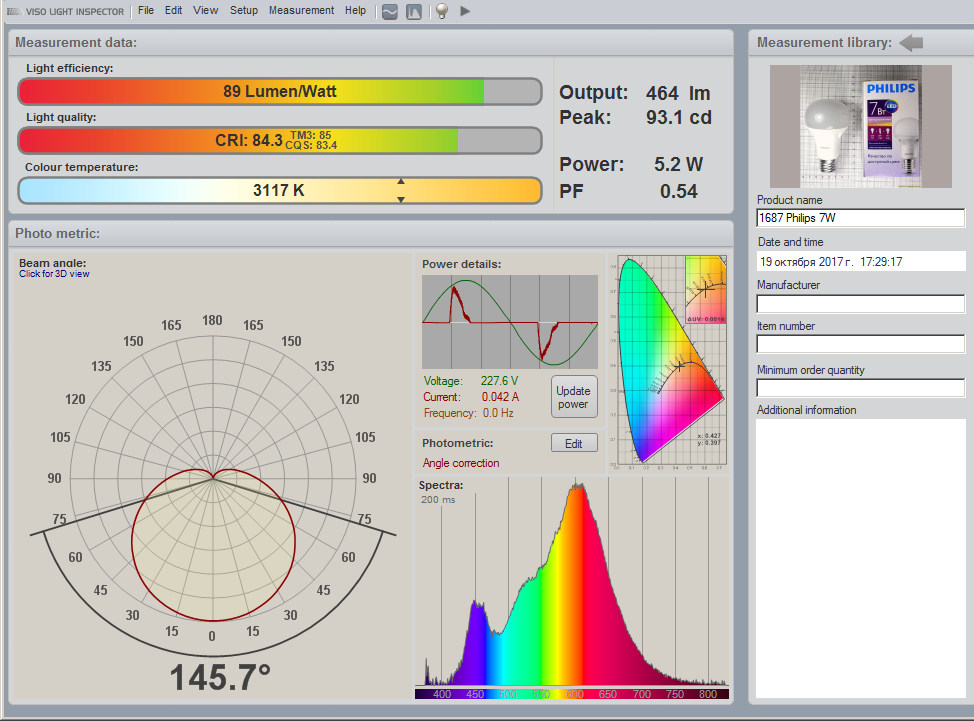Click the spectrum curve toolbar icon
The image size is (974, 721).
pos(414,11)
